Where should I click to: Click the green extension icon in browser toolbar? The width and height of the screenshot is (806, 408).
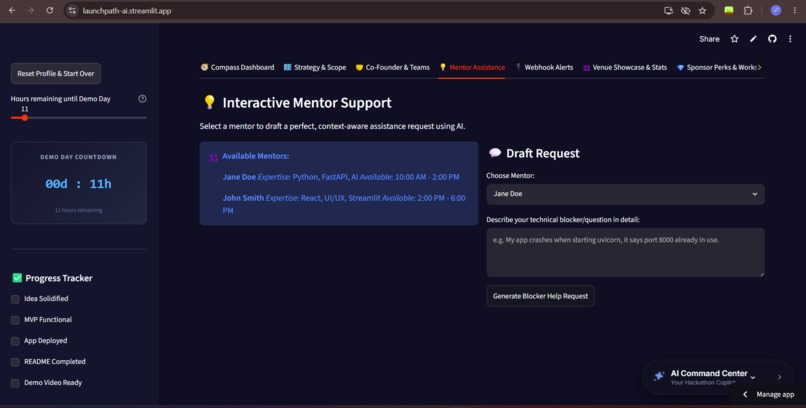[x=728, y=10]
